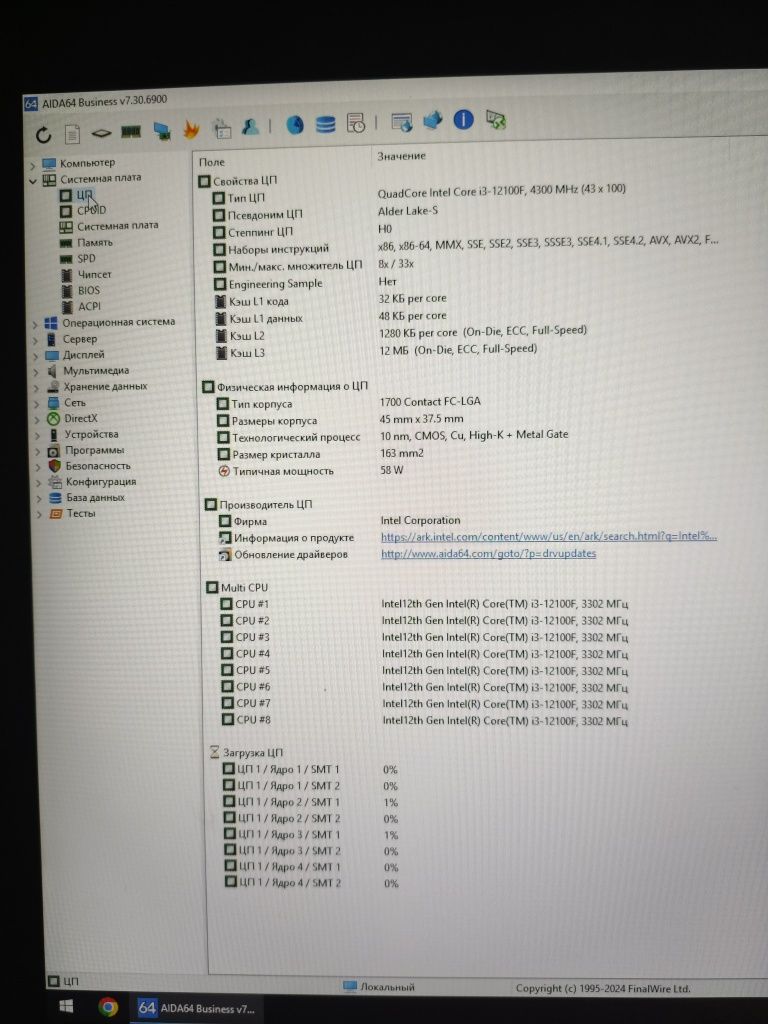The width and height of the screenshot is (768, 1024).
Task: Select ЦП item in the tree
Action: coord(77,195)
